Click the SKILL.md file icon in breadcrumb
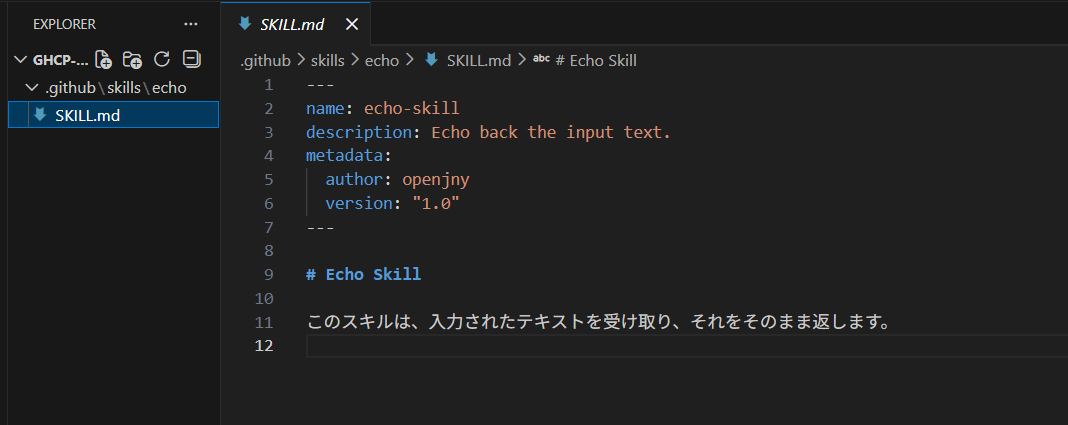The height and width of the screenshot is (425, 1068). [432, 60]
